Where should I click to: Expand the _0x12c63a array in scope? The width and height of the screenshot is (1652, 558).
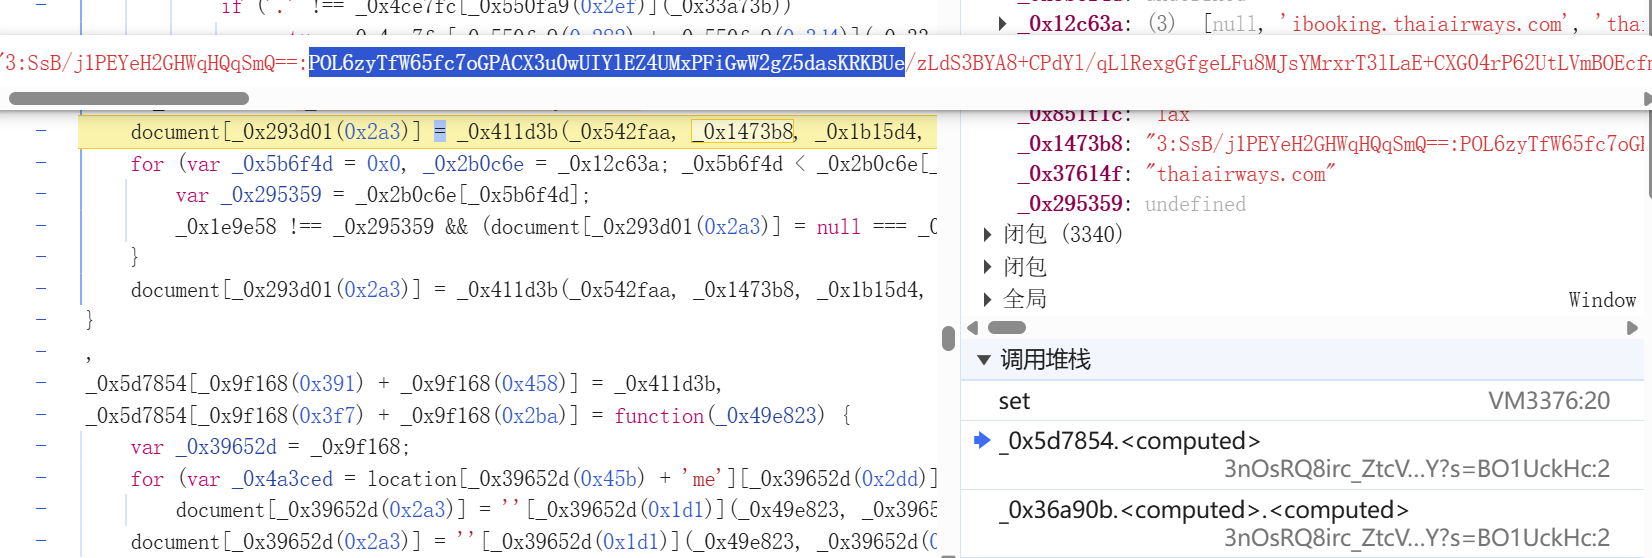click(1002, 23)
